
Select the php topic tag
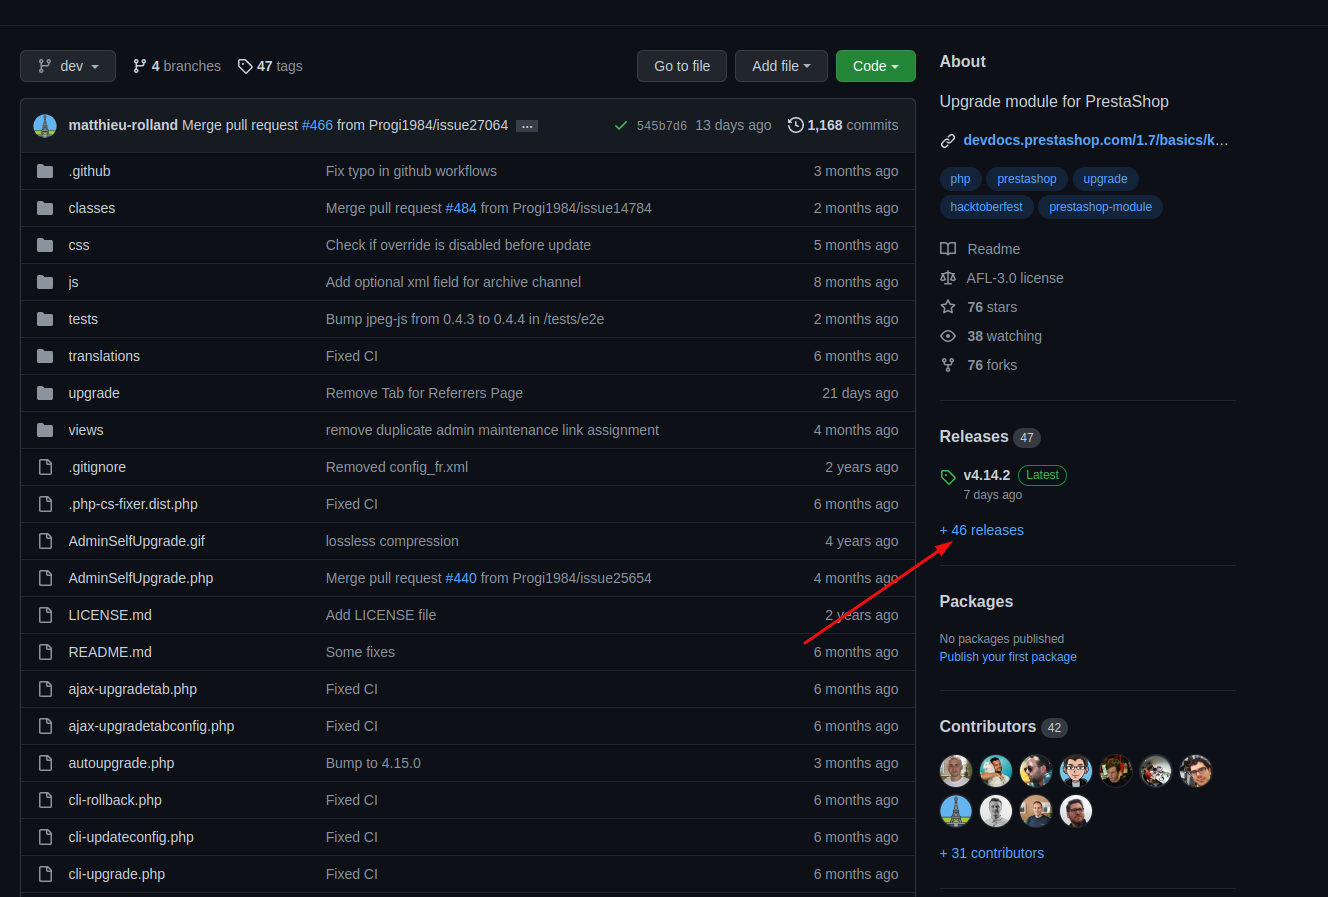pos(960,178)
